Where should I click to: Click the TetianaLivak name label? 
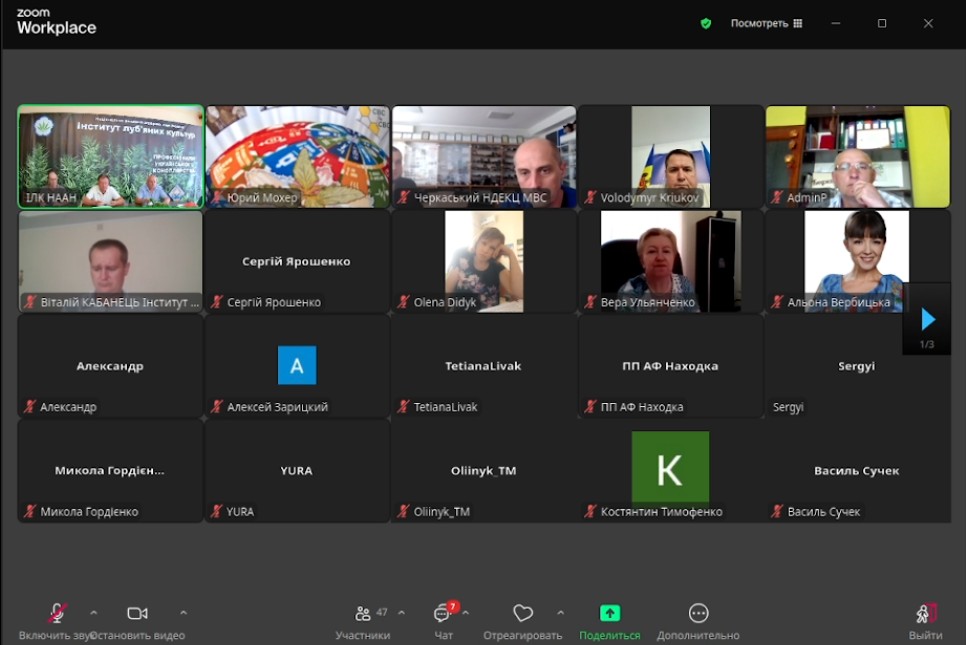[x=445, y=407]
